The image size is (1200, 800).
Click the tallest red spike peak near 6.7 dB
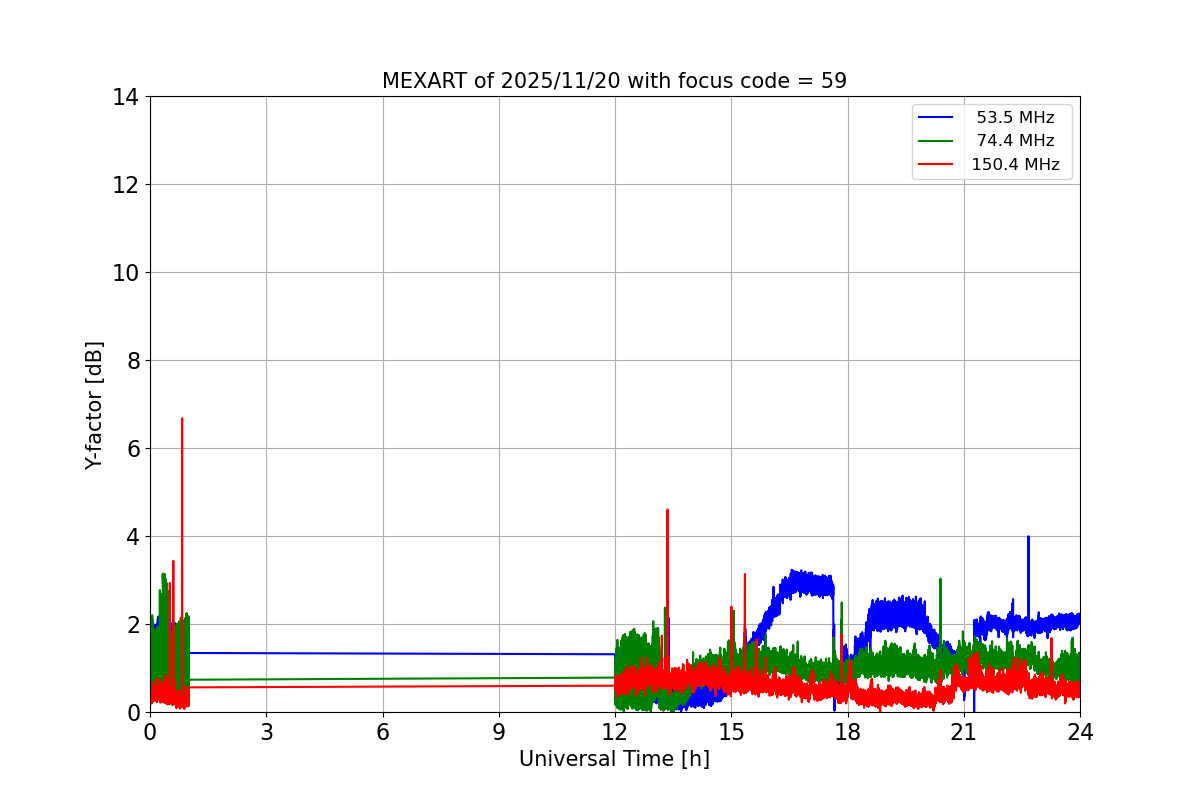[182, 419]
